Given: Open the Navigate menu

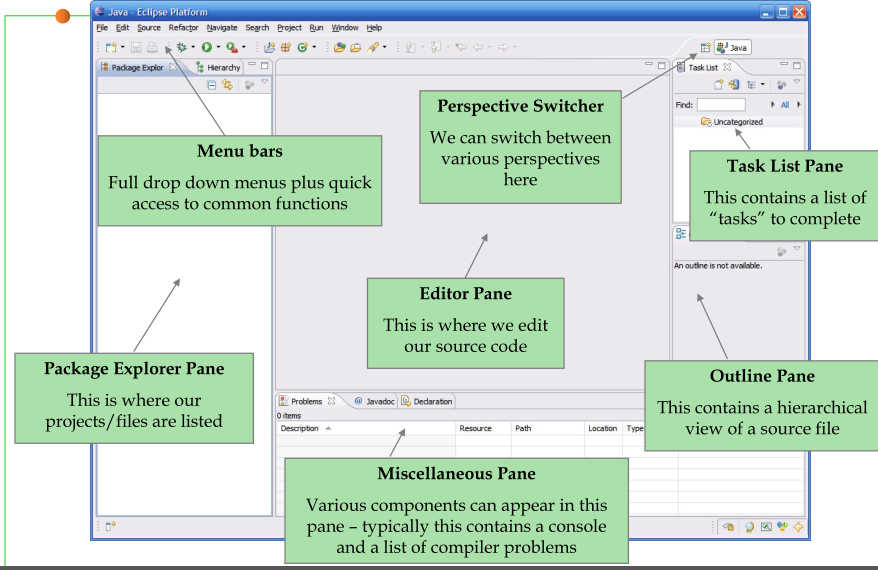Looking at the screenshot, I should point(222,27).
